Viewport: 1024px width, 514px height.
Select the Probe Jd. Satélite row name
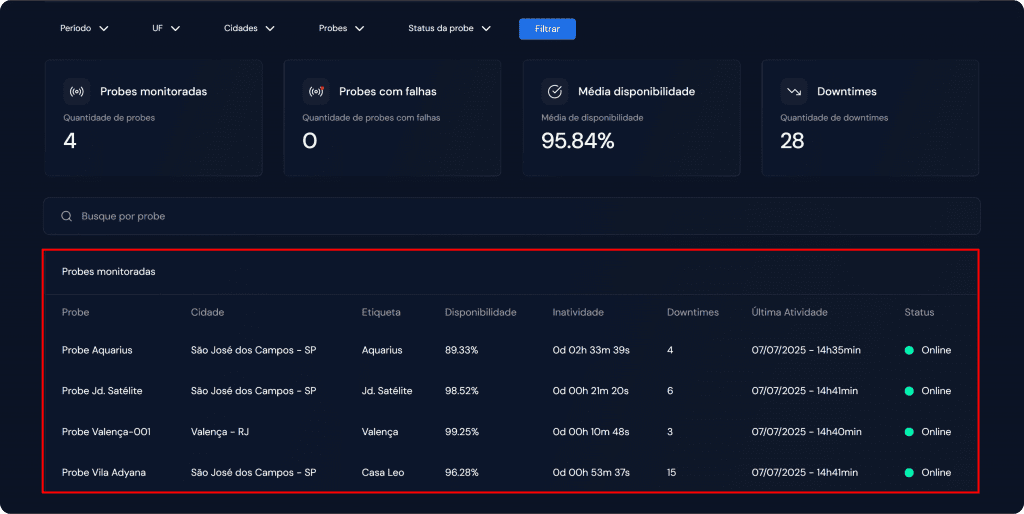[x=102, y=391]
